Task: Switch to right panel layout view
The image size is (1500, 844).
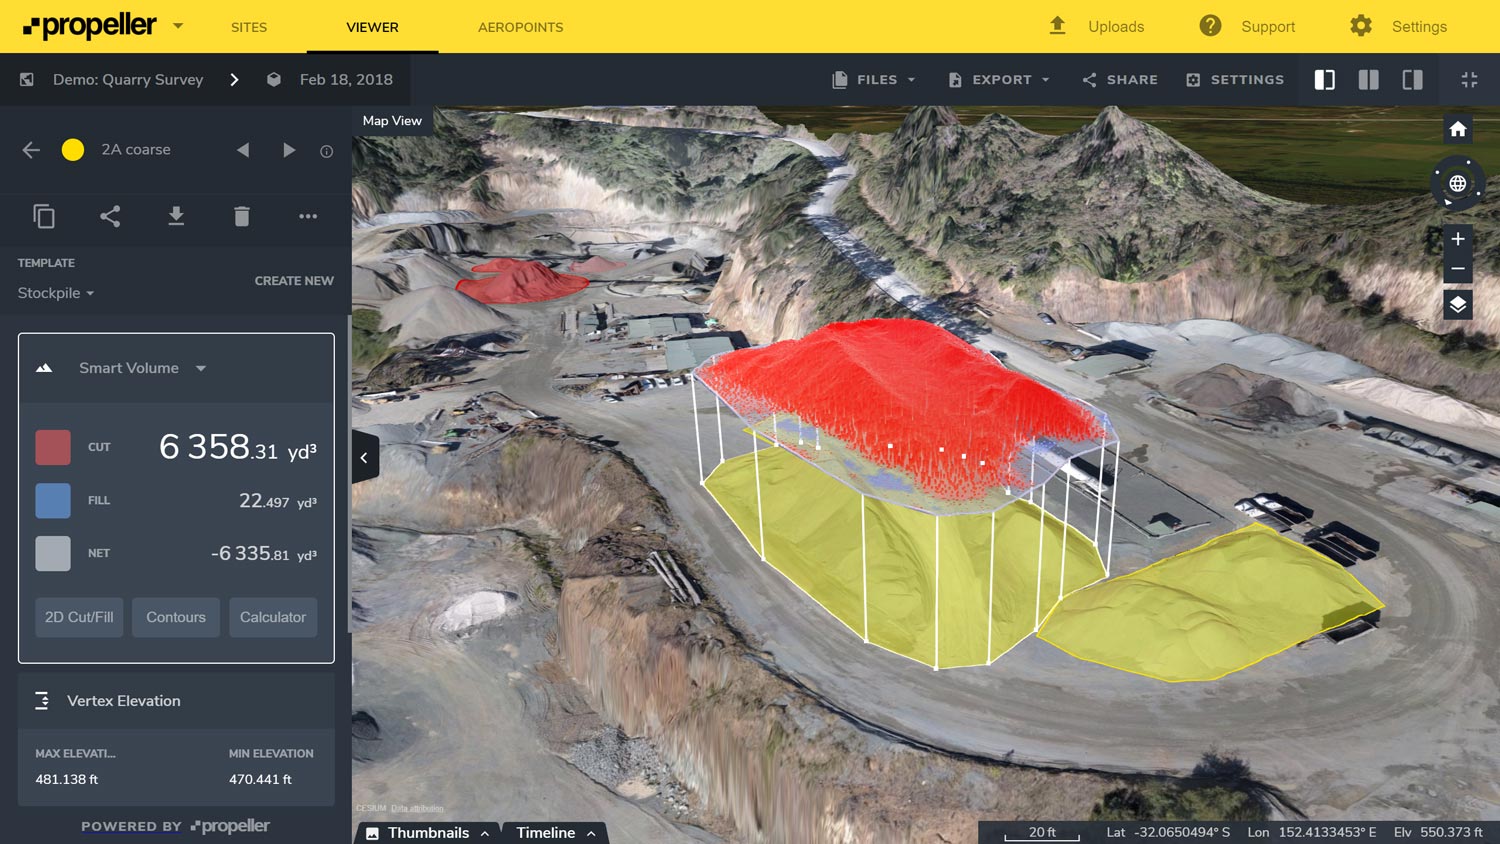Action: (x=1412, y=80)
